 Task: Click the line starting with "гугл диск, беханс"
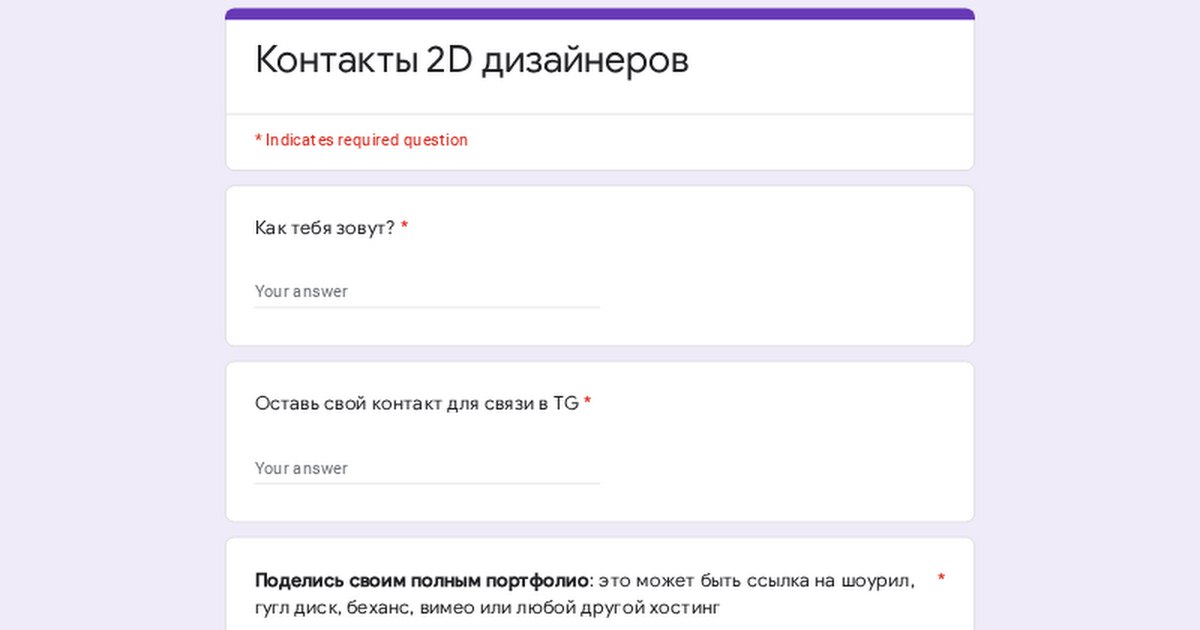point(486,607)
